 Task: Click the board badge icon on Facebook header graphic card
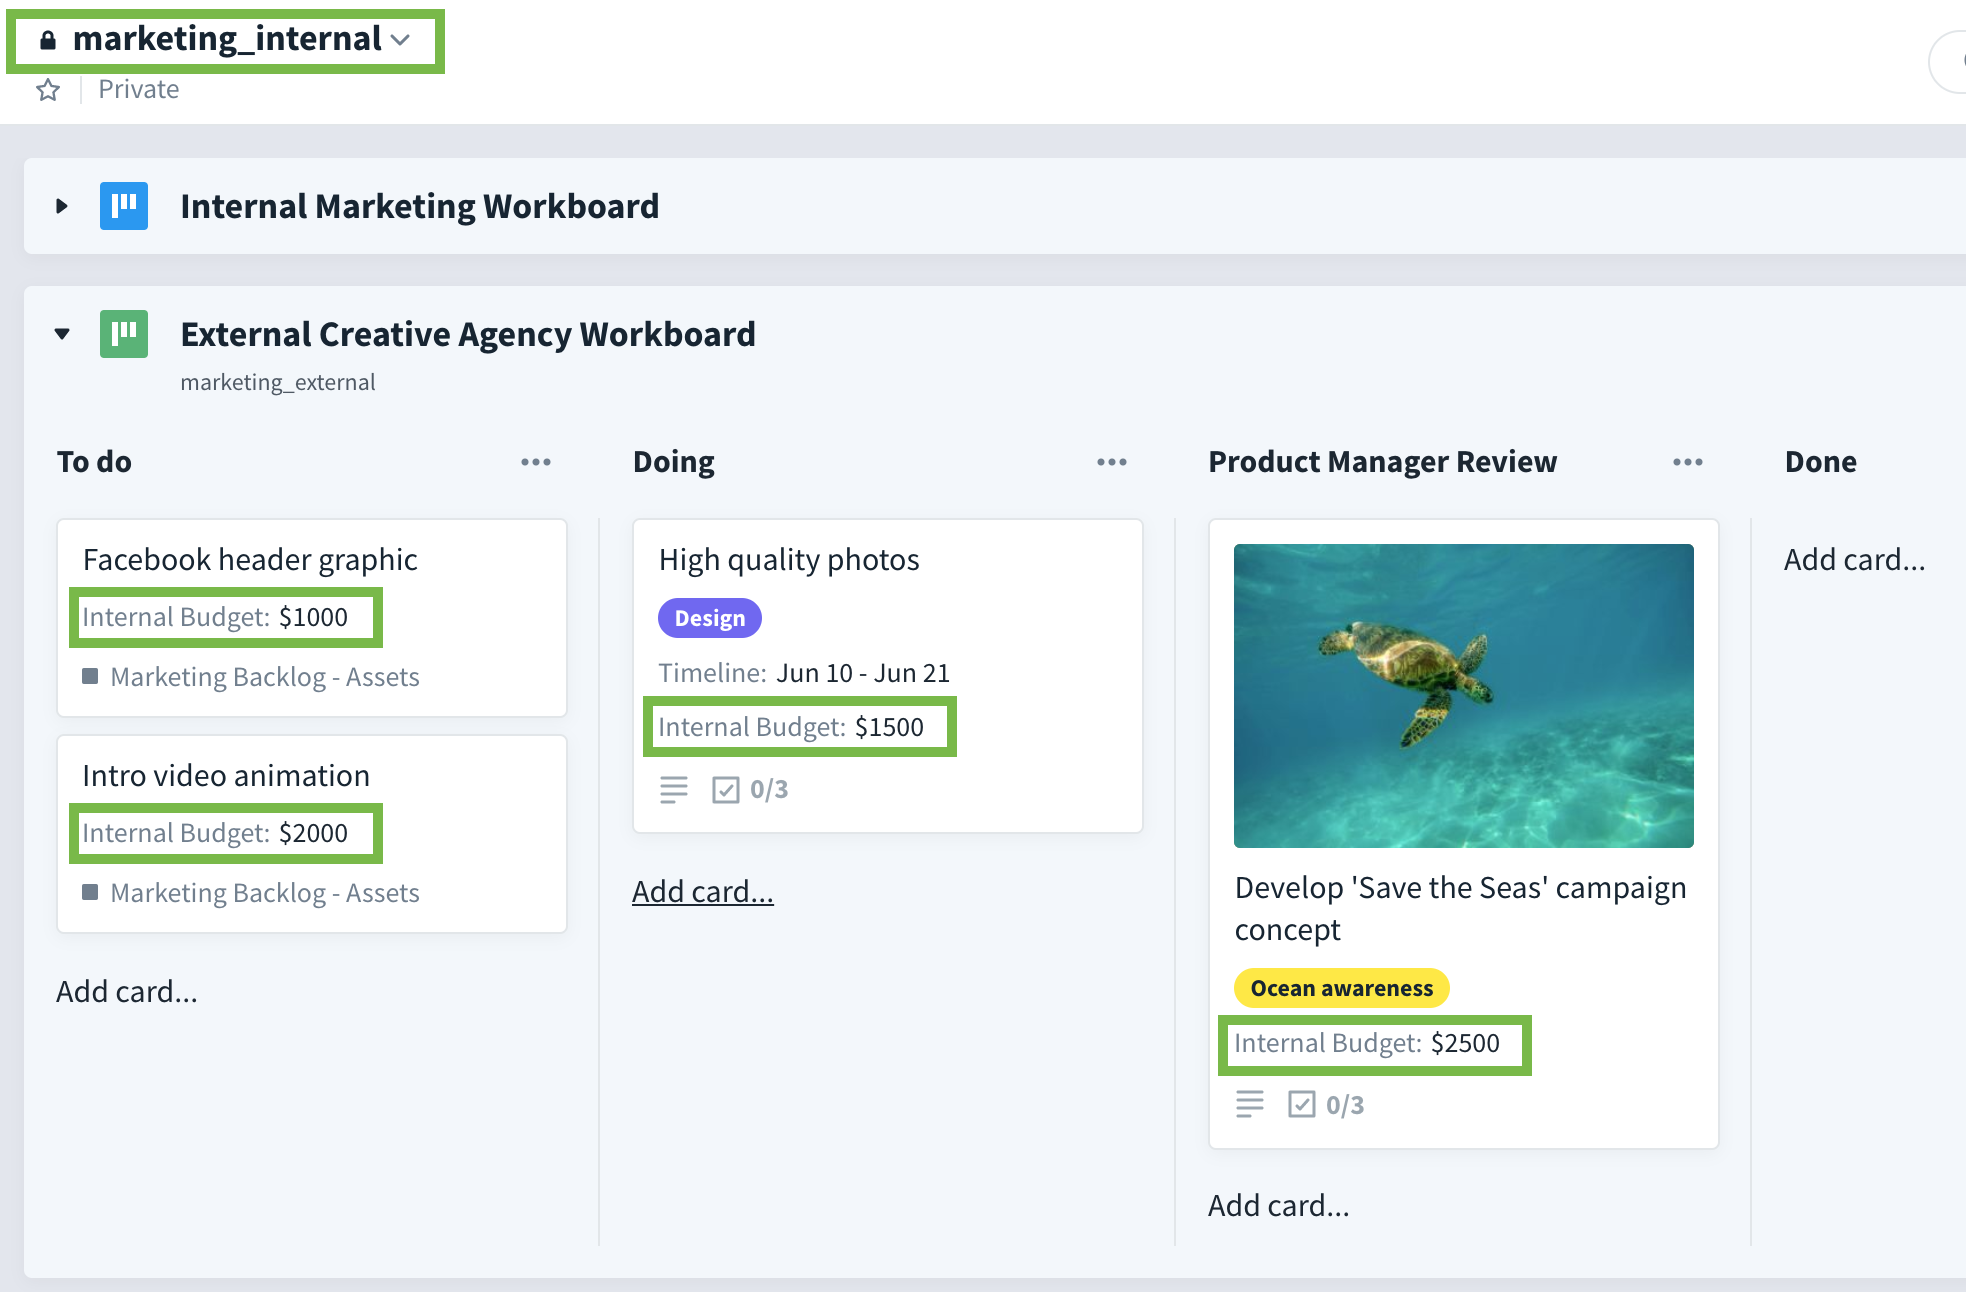click(x=91, y=677)
